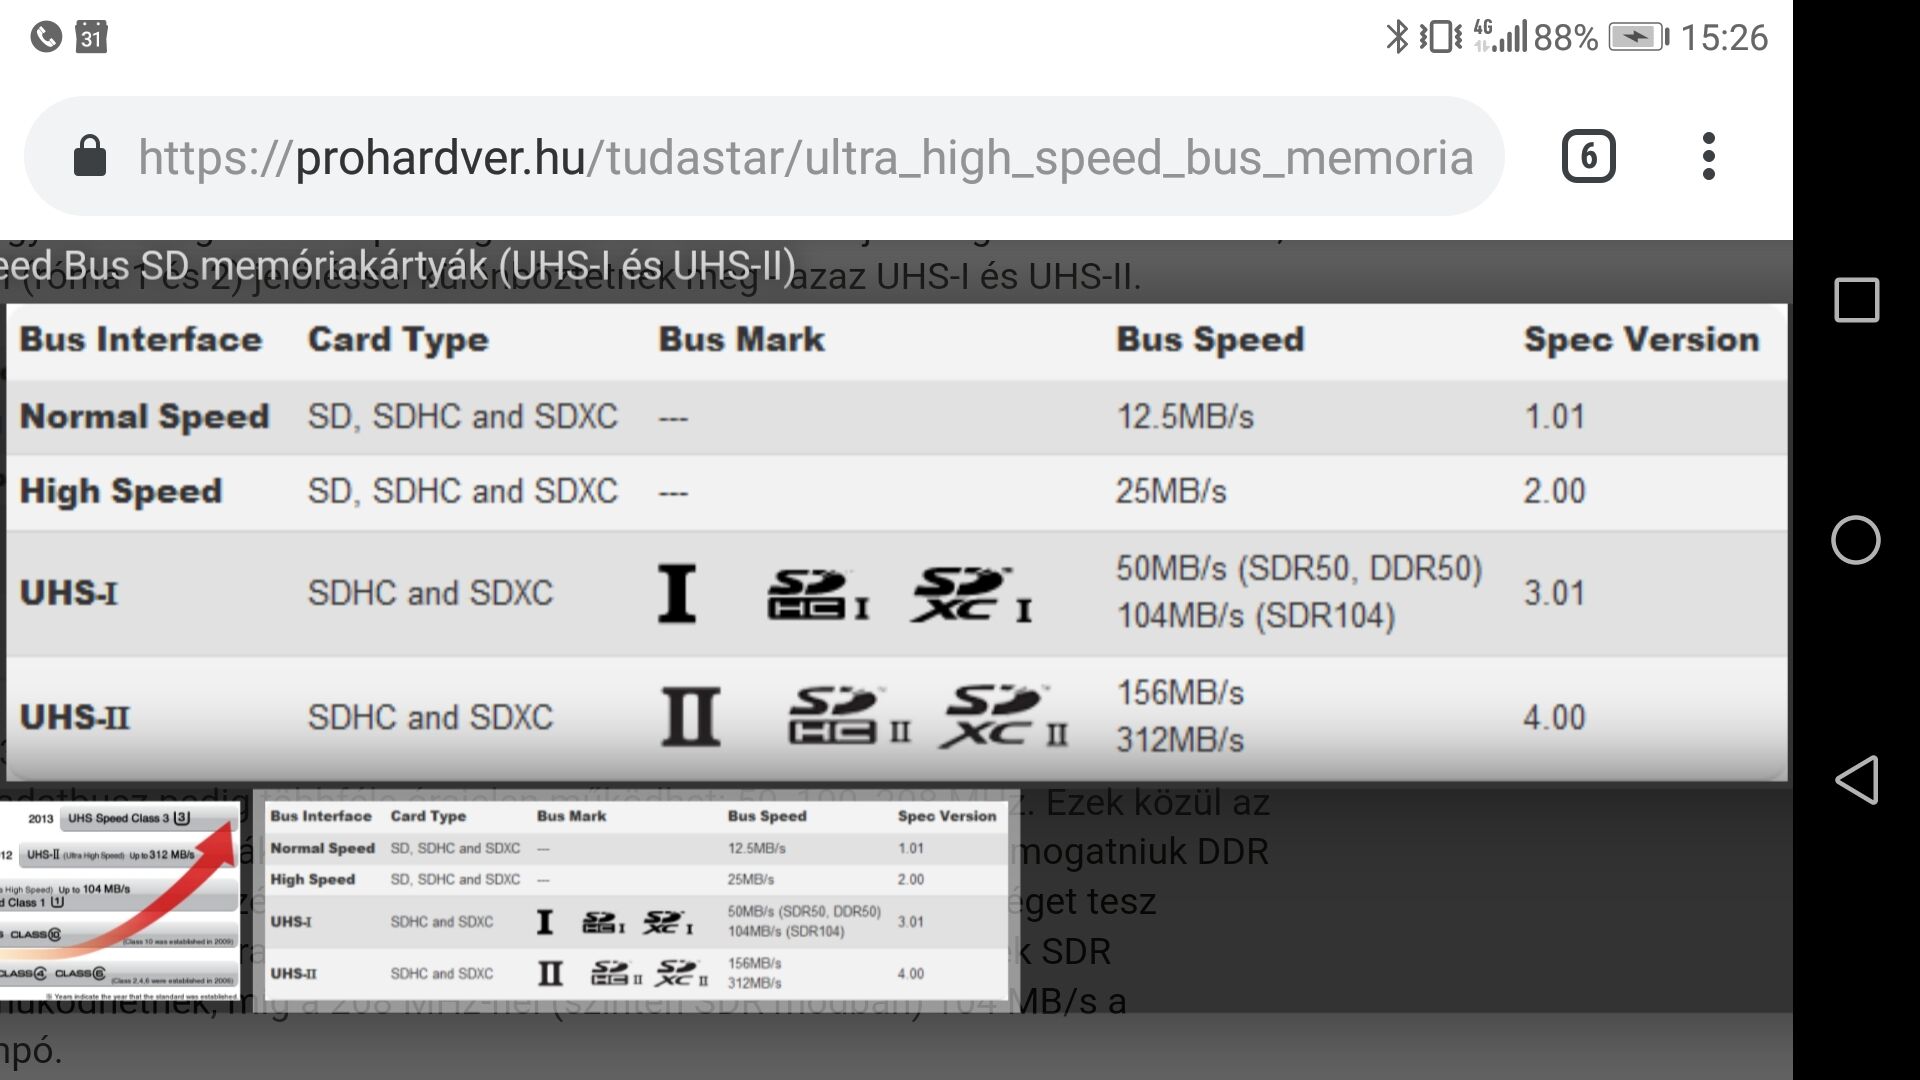1920x1080 pixels.
Task: Select the speed class chart thumbnail
Action: pos(120,901)
